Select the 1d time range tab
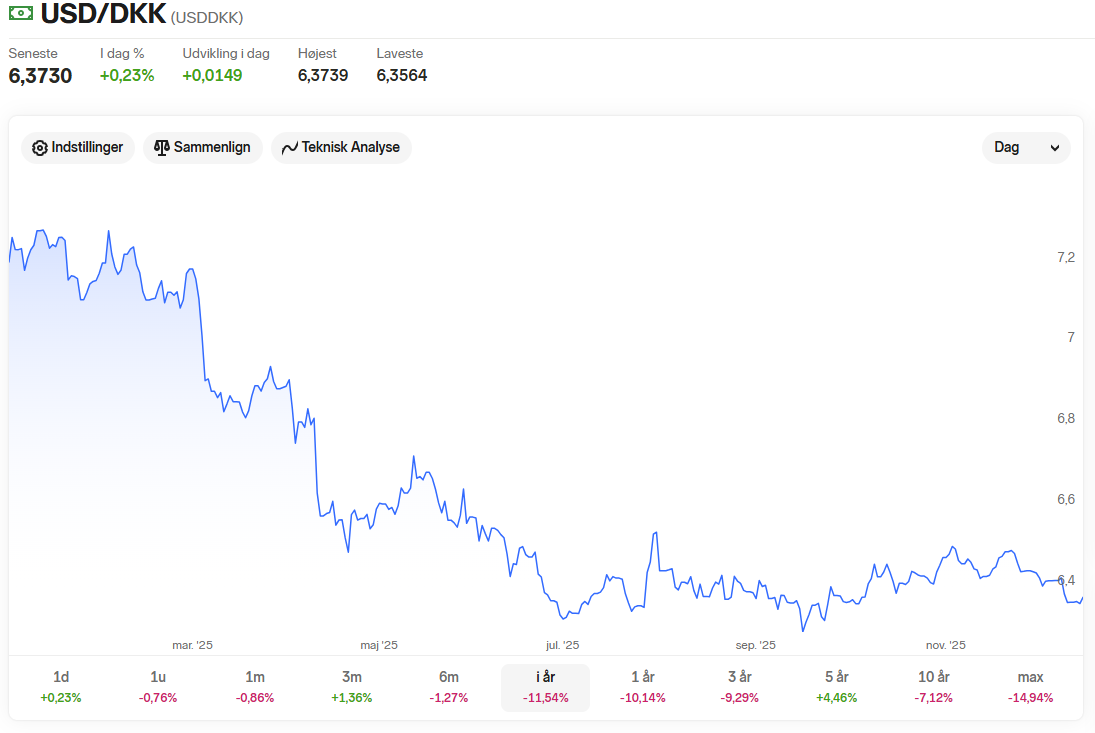Screen dimensions: 1095x733 [x=61, y=687]
